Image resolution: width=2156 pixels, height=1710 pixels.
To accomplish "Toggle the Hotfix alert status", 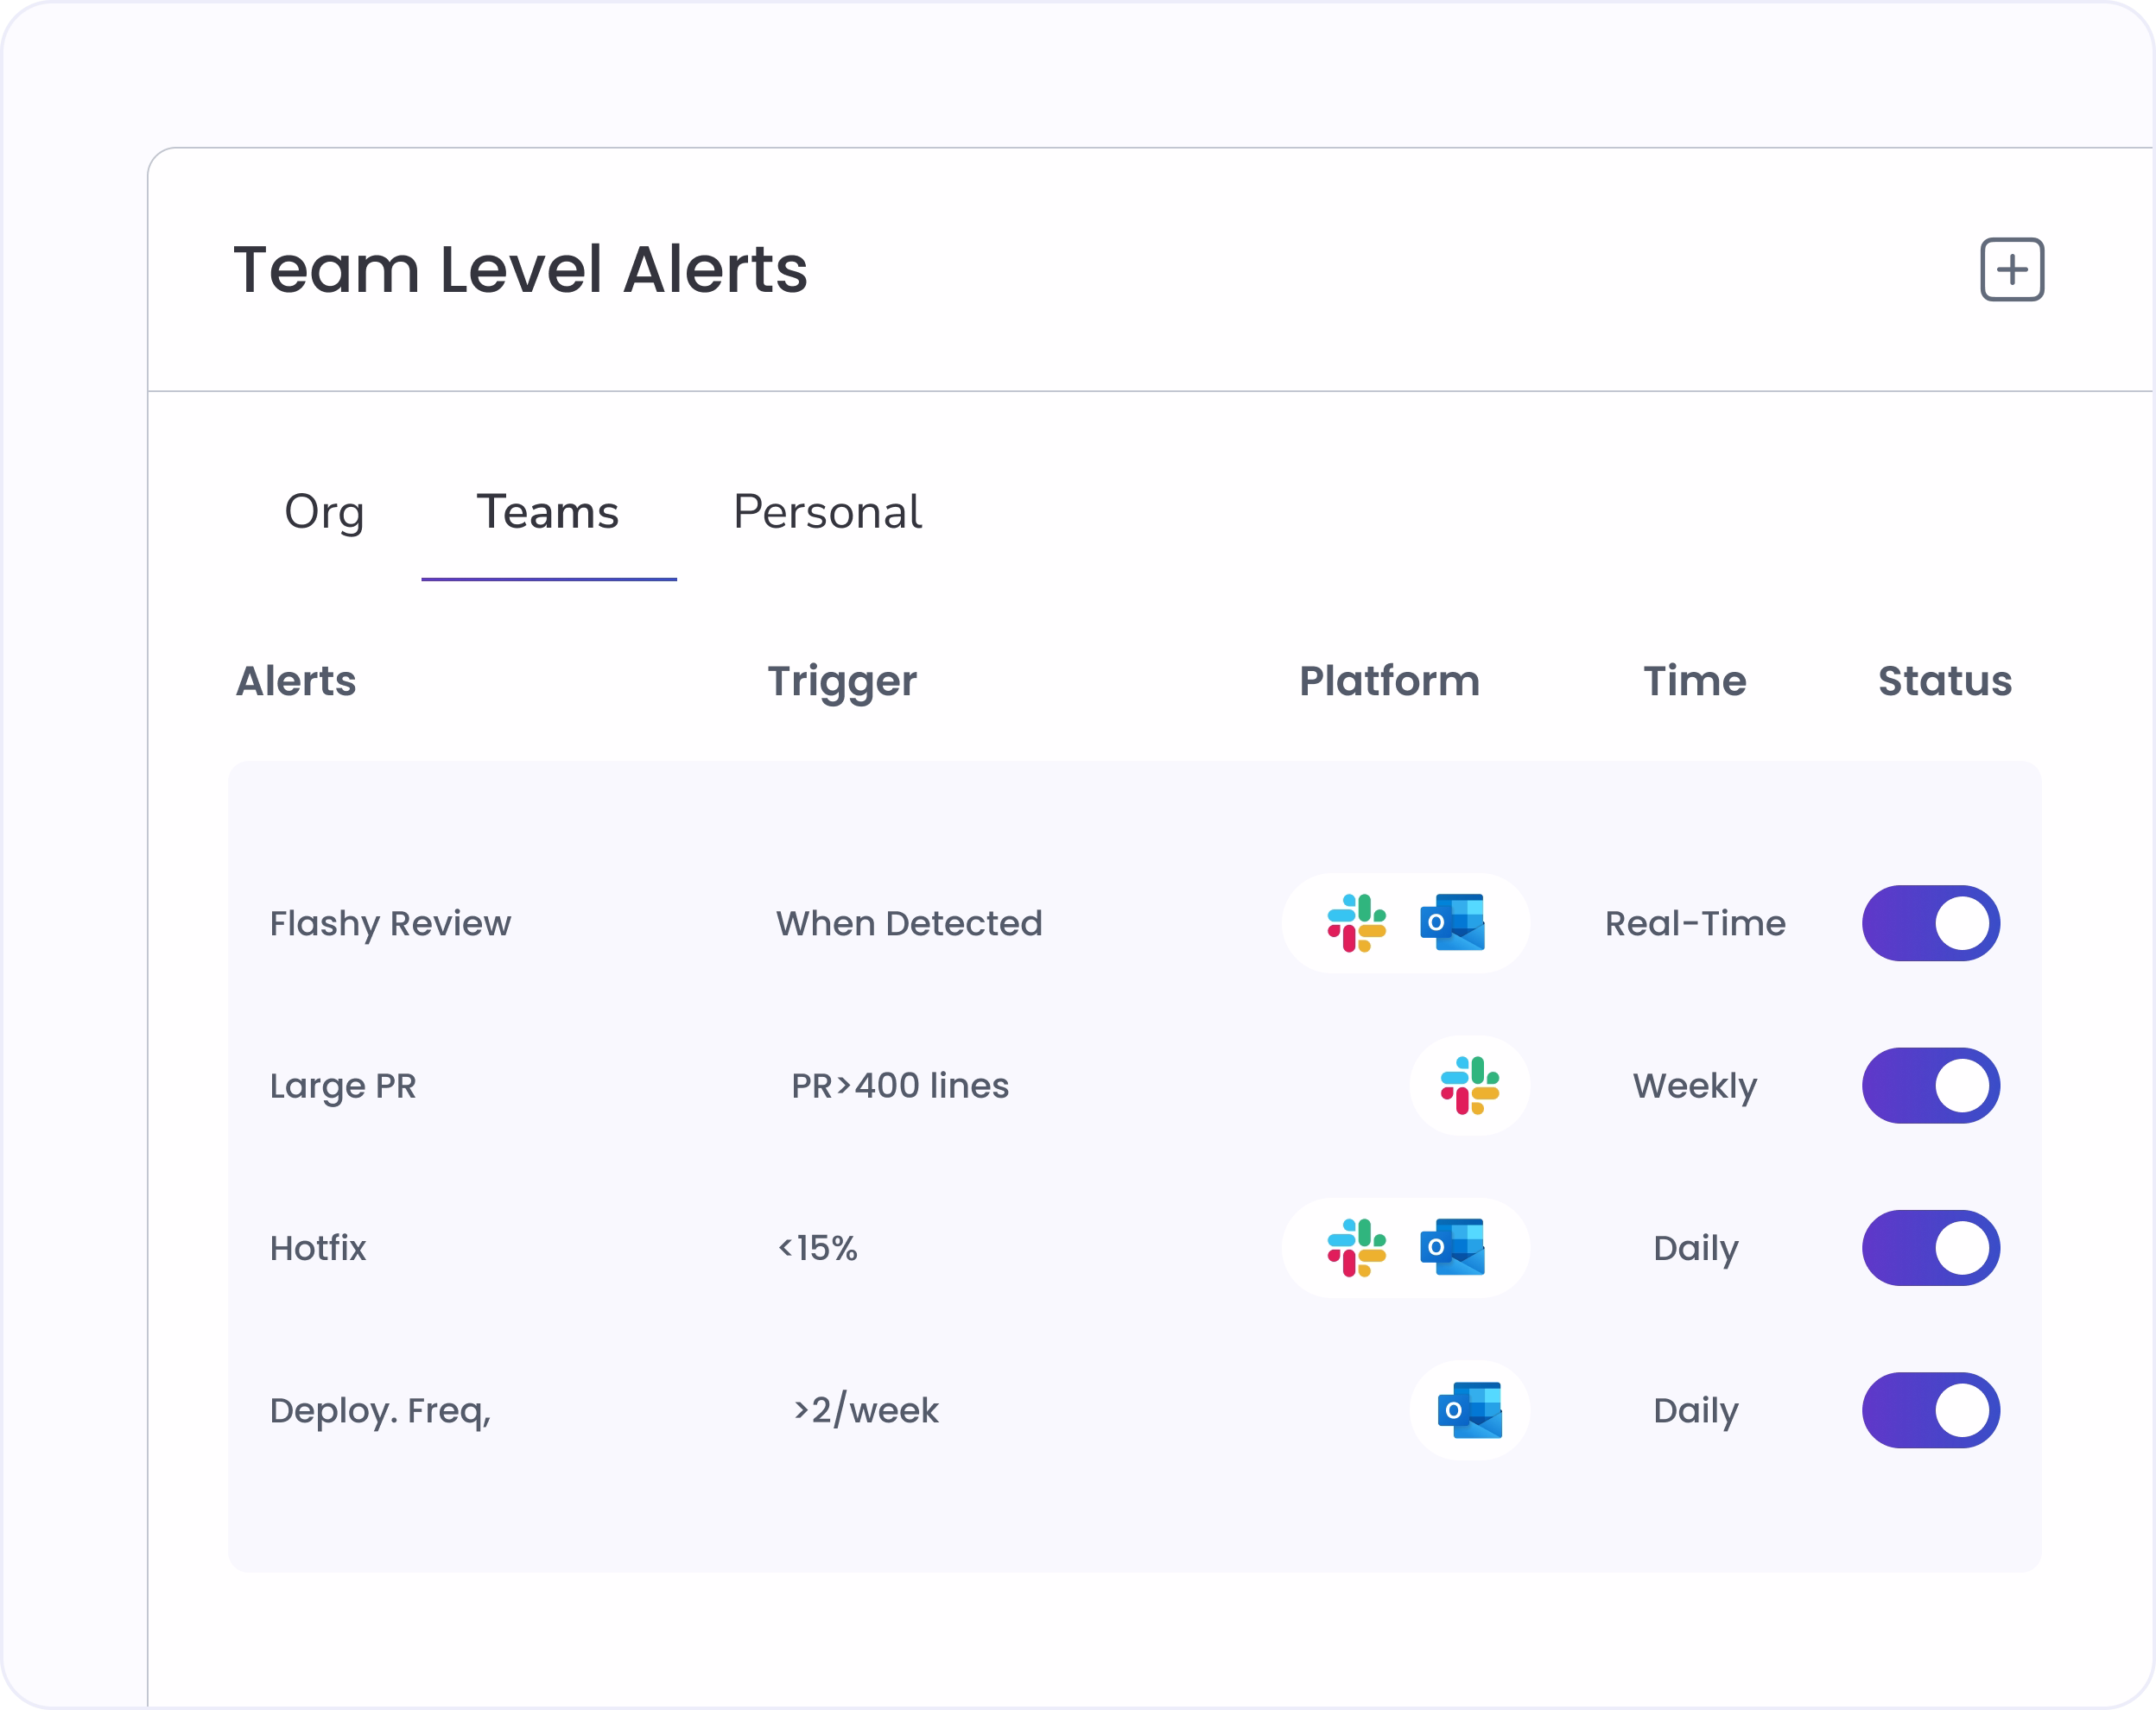I will tap(1930, 1248).
